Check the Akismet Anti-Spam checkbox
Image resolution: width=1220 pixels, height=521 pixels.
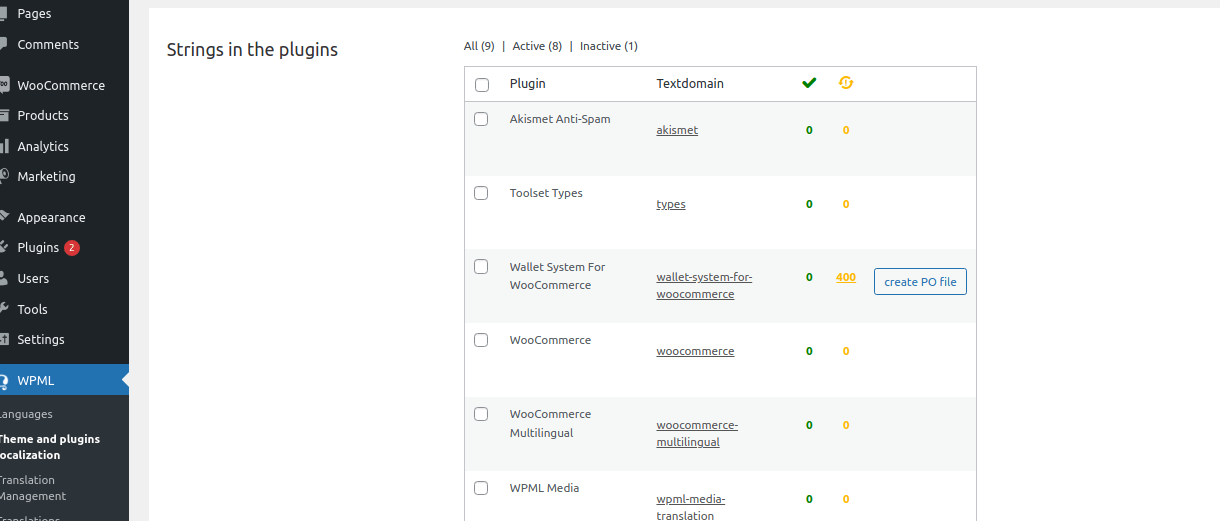coord(481,119)
